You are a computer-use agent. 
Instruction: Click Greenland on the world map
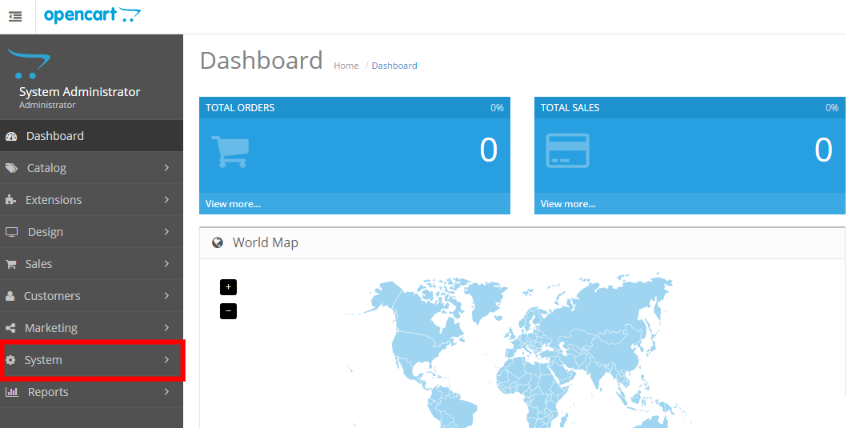pos(486,300)
